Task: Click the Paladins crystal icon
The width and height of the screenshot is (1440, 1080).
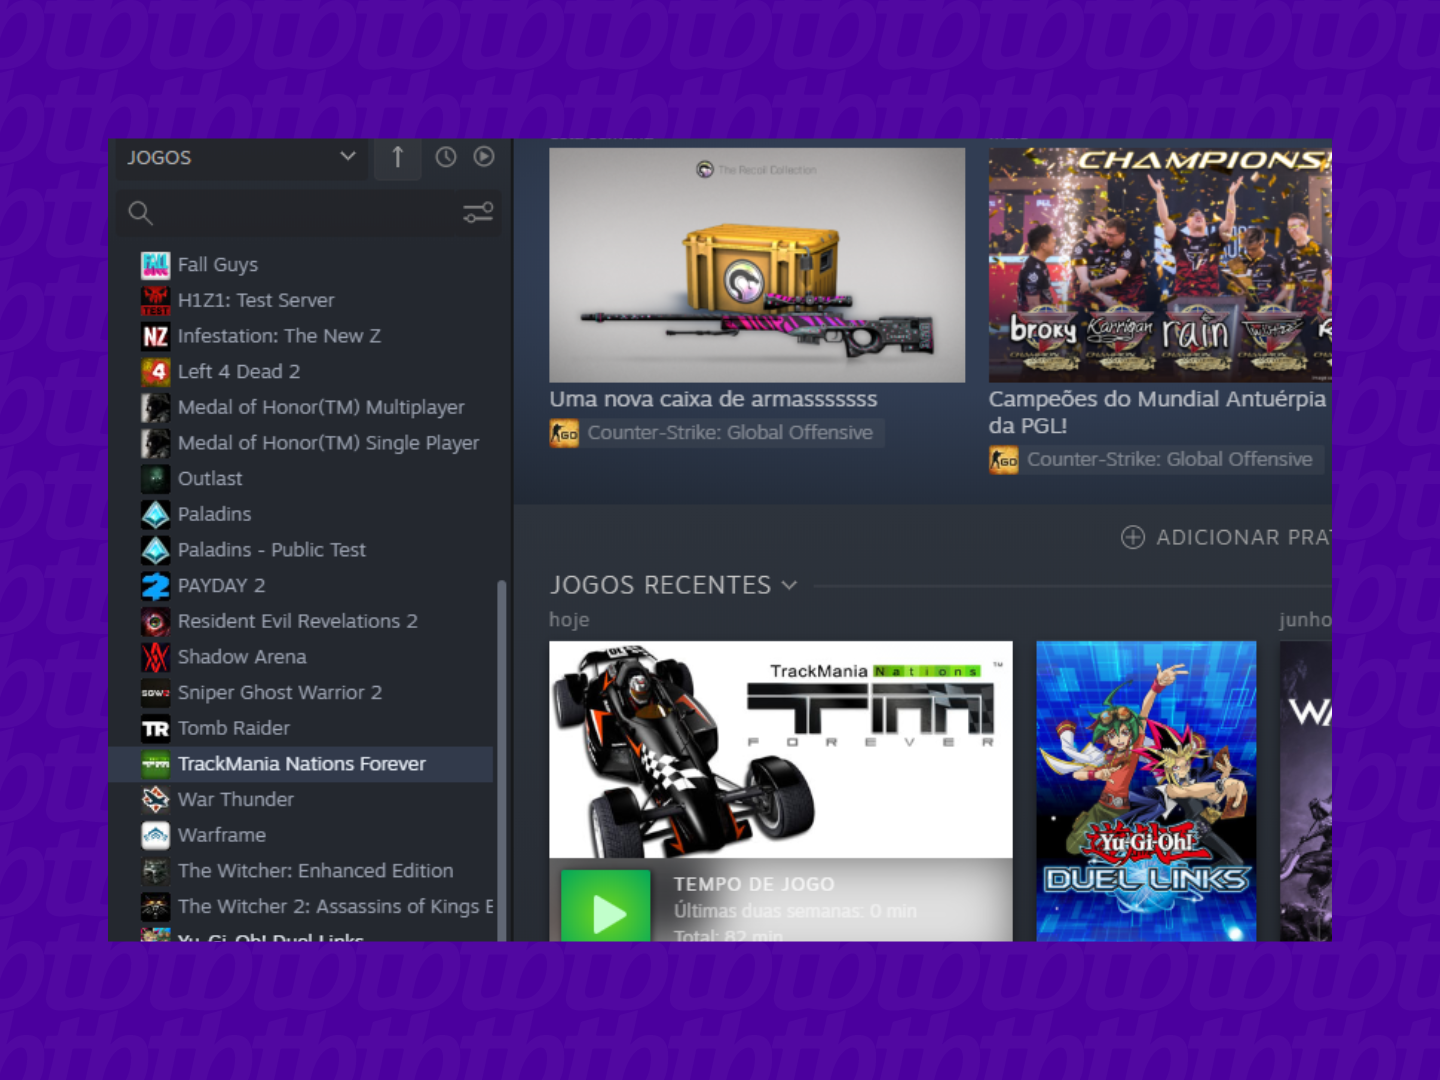Action: (x=155, y=515)
